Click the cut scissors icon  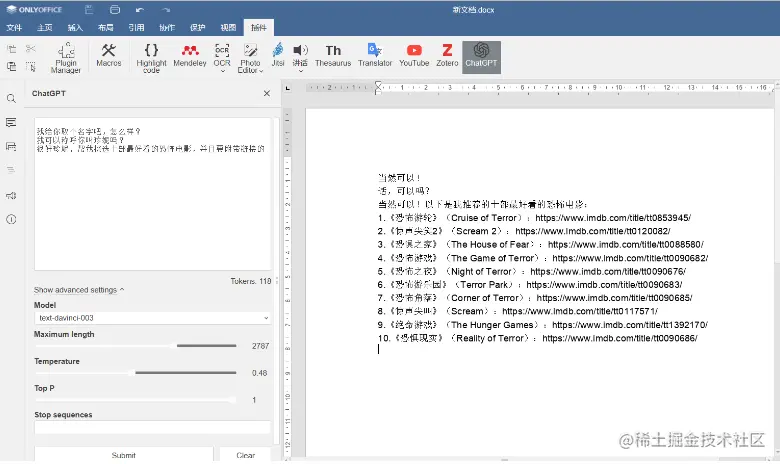tap(31, 49)
